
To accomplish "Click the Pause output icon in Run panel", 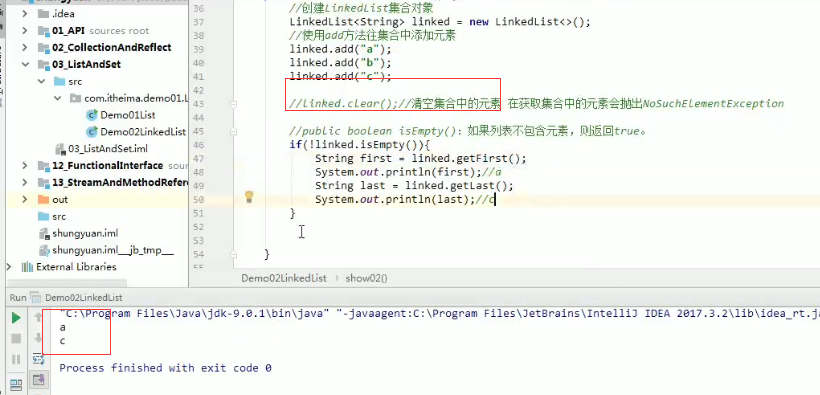I will pos(16,359).
